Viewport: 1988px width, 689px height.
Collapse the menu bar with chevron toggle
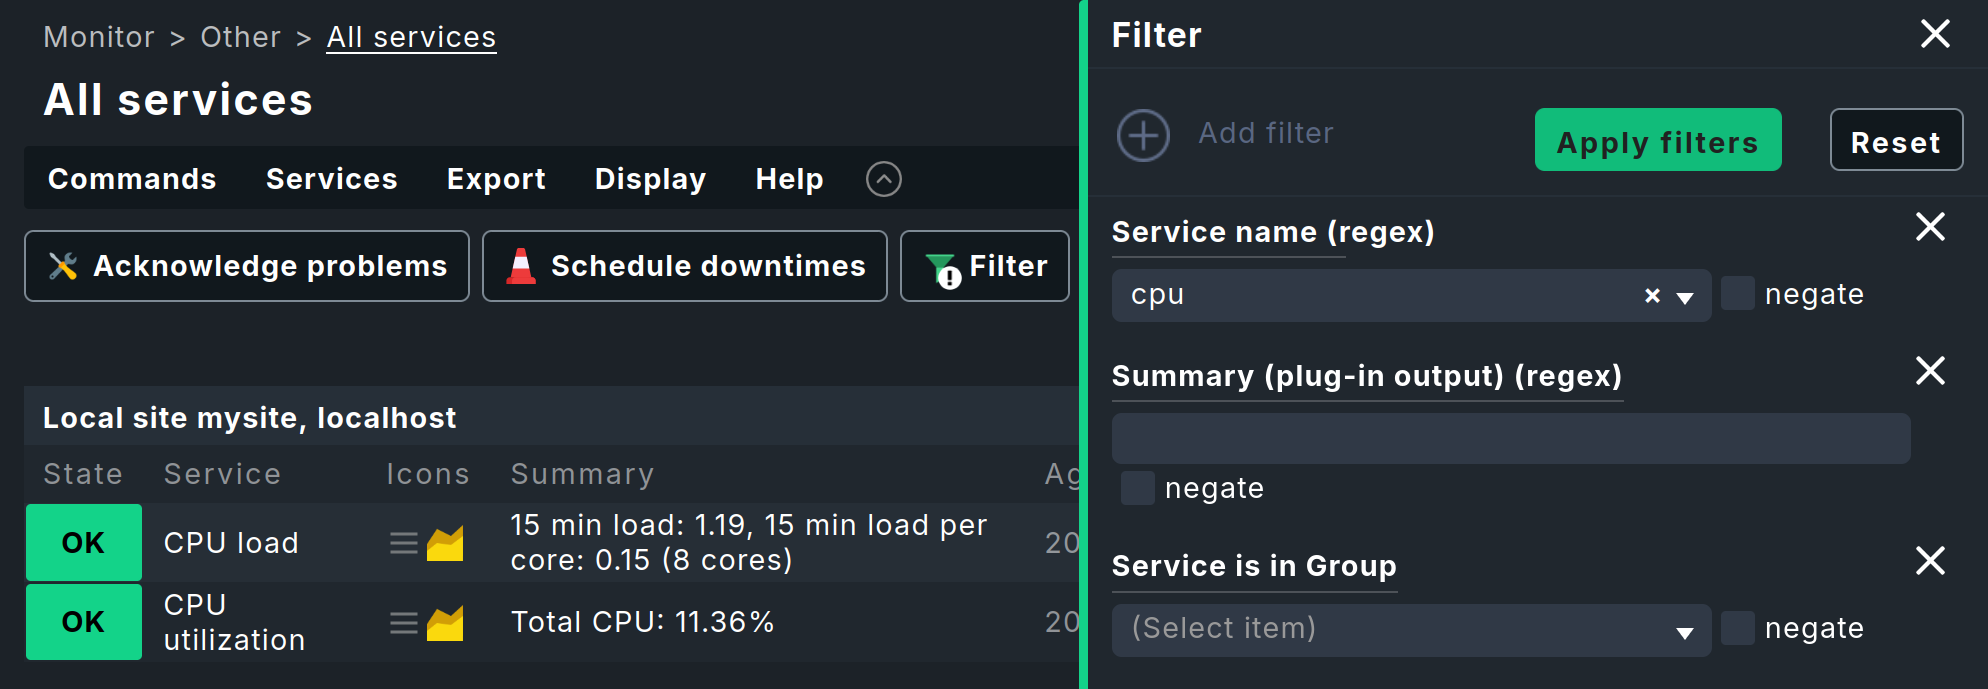883,179
